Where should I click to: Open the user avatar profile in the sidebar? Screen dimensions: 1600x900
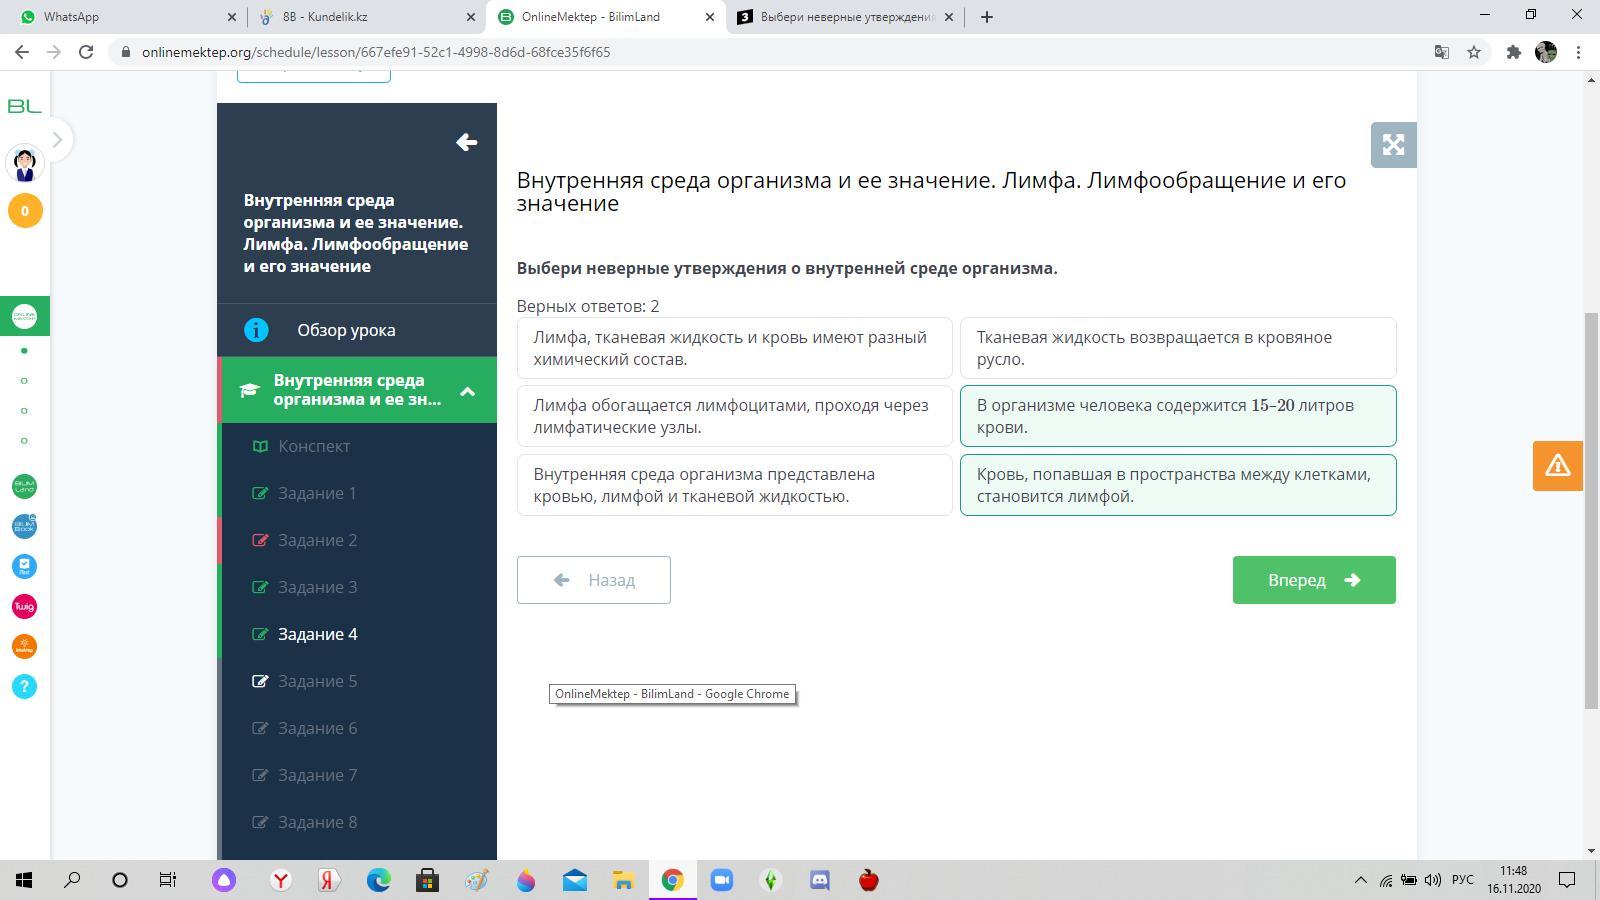pos(25,162)
